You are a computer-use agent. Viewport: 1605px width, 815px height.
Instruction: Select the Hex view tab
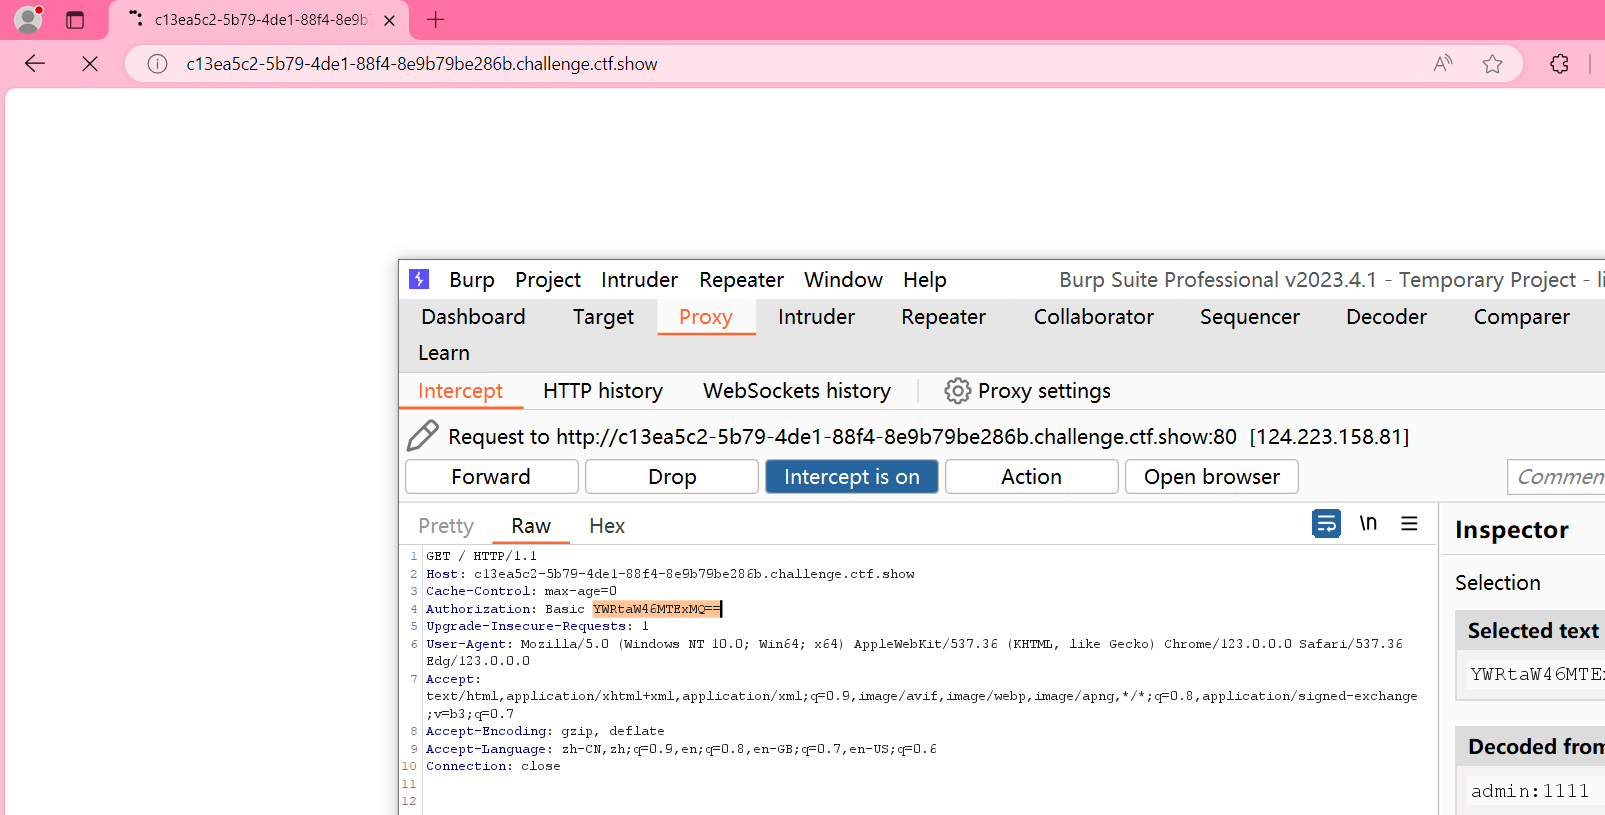coord(606,526)
